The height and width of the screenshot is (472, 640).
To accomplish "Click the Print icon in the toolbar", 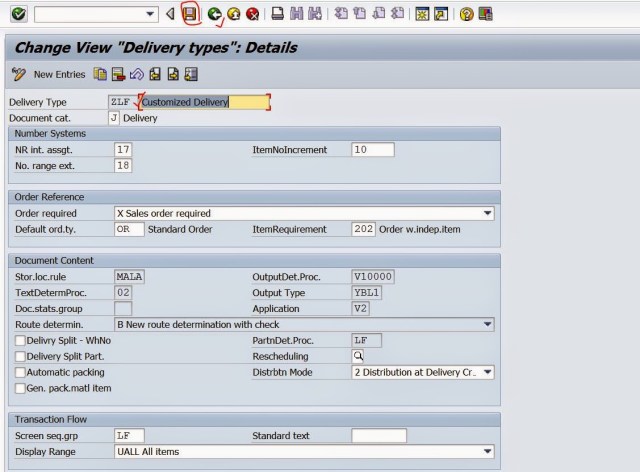I will (x=279, y=14).
